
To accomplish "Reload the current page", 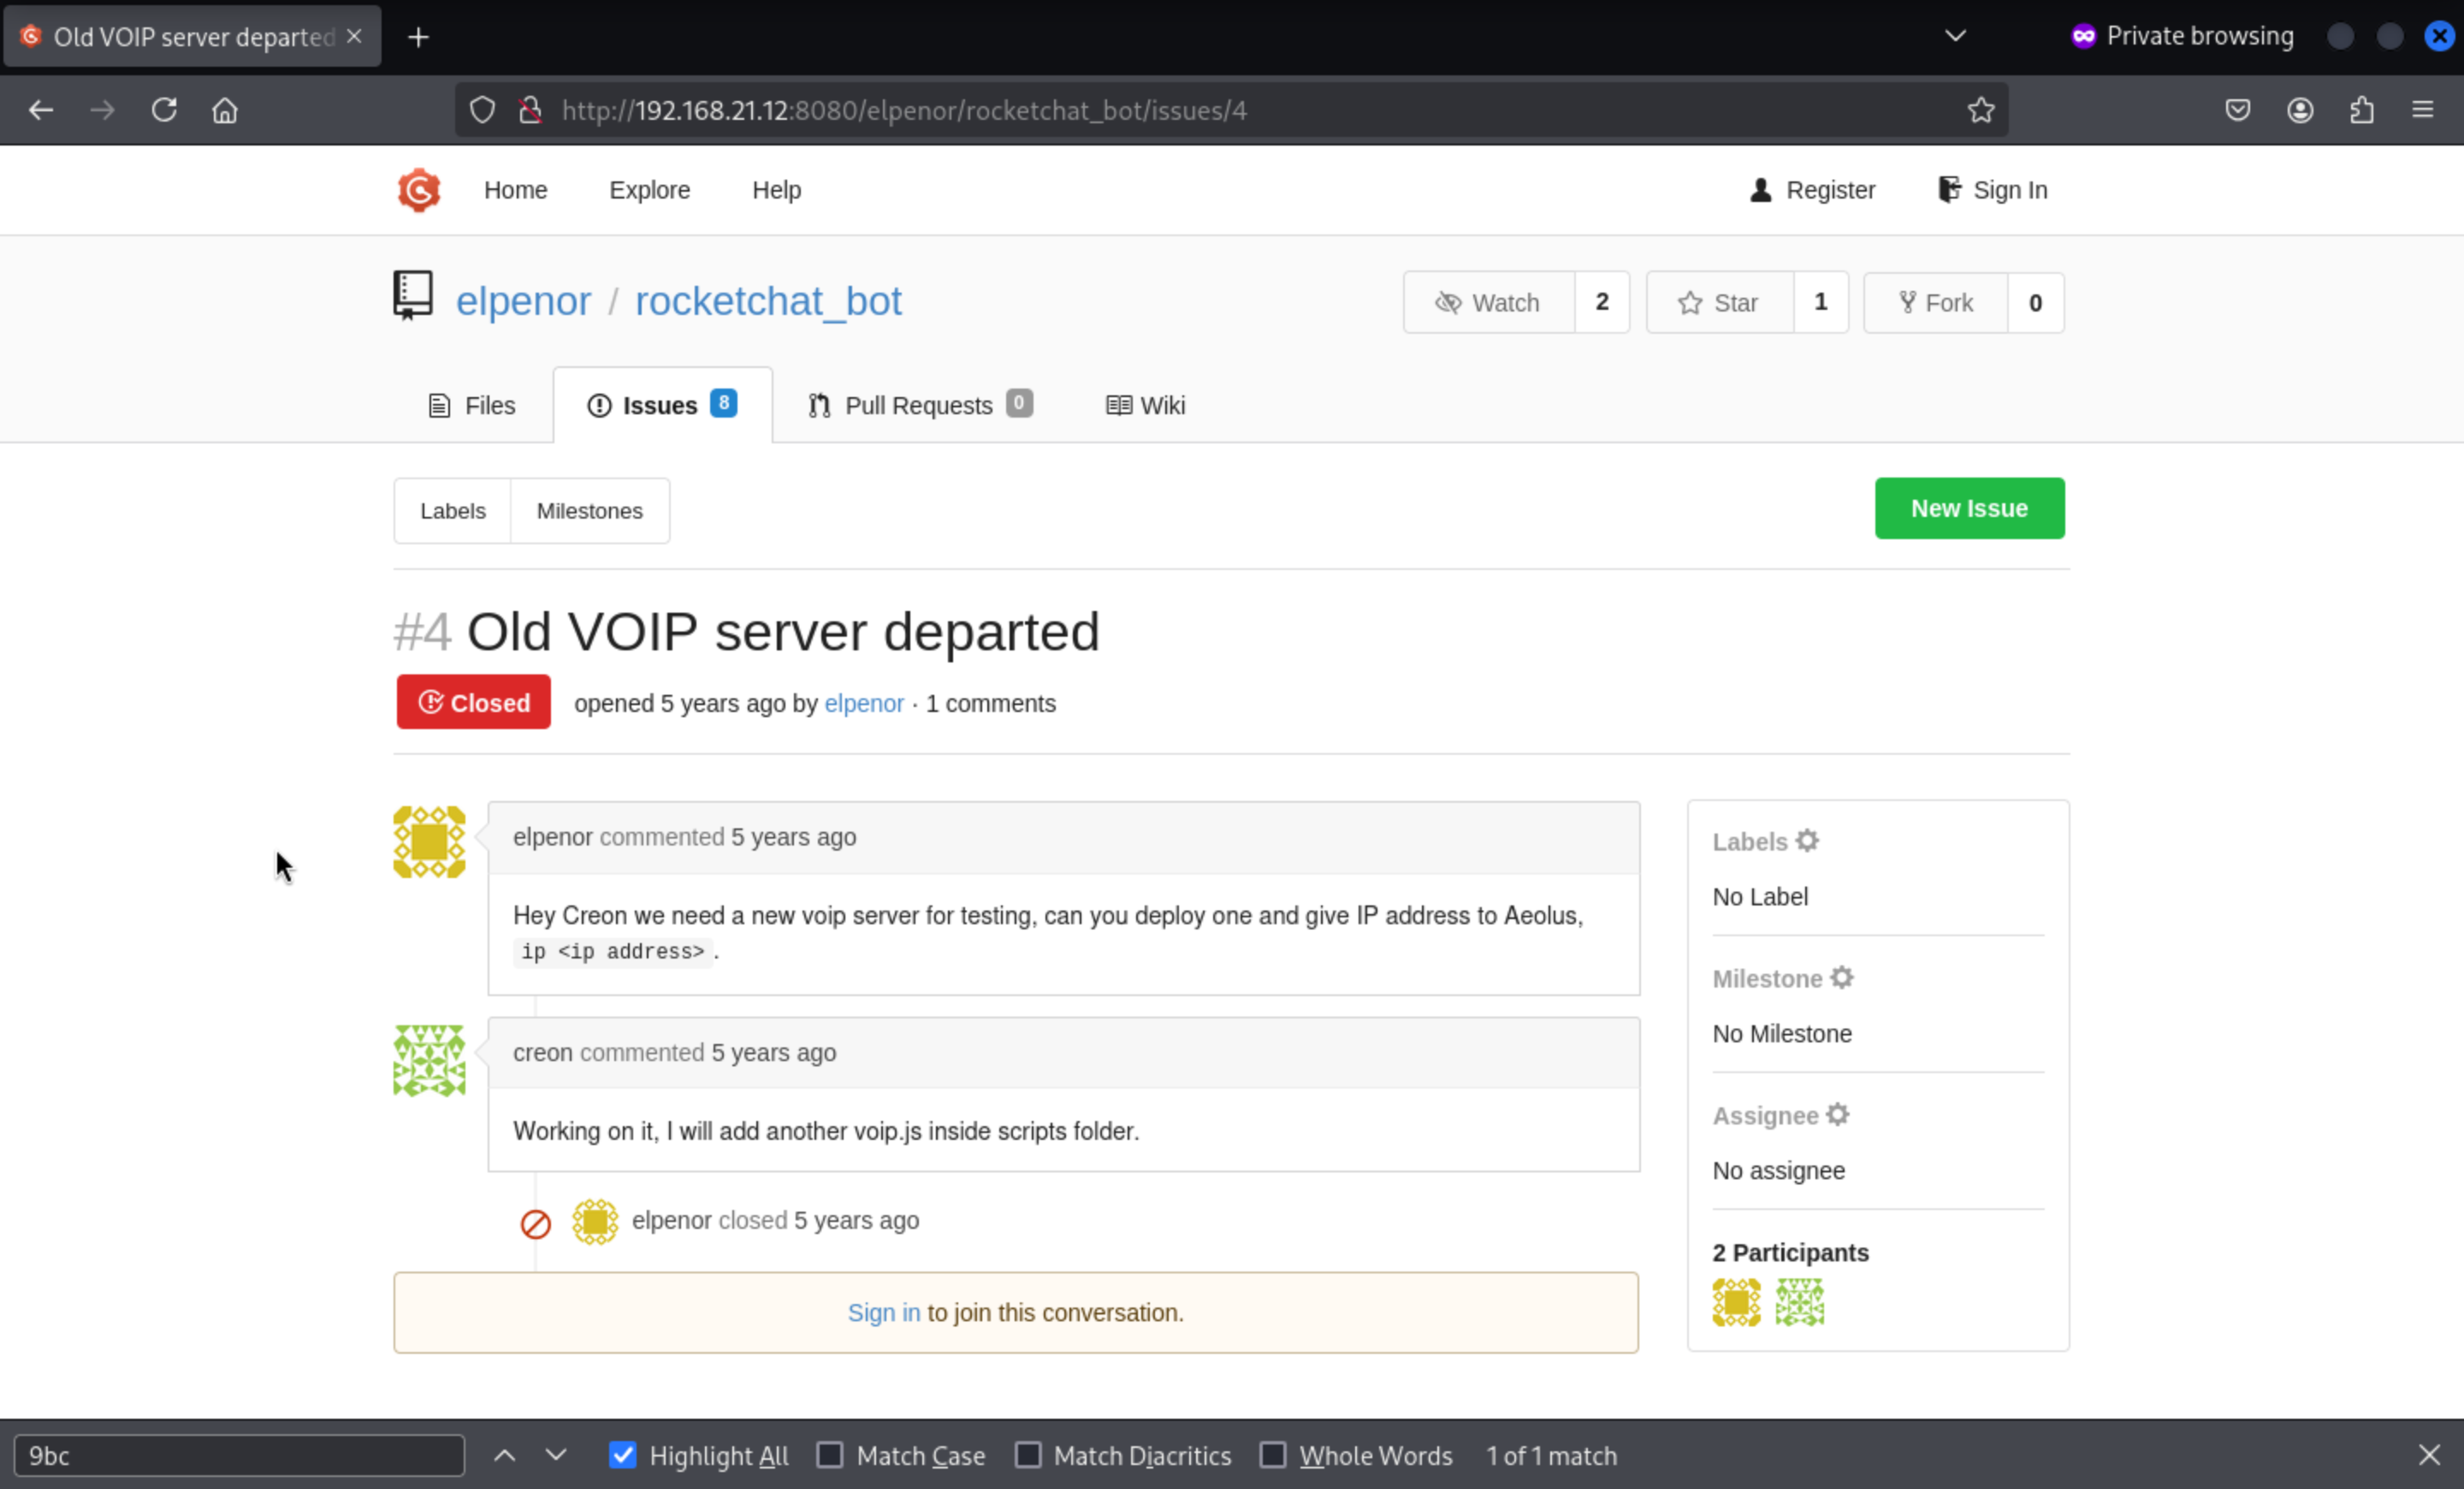I will (x=164, y=110).
